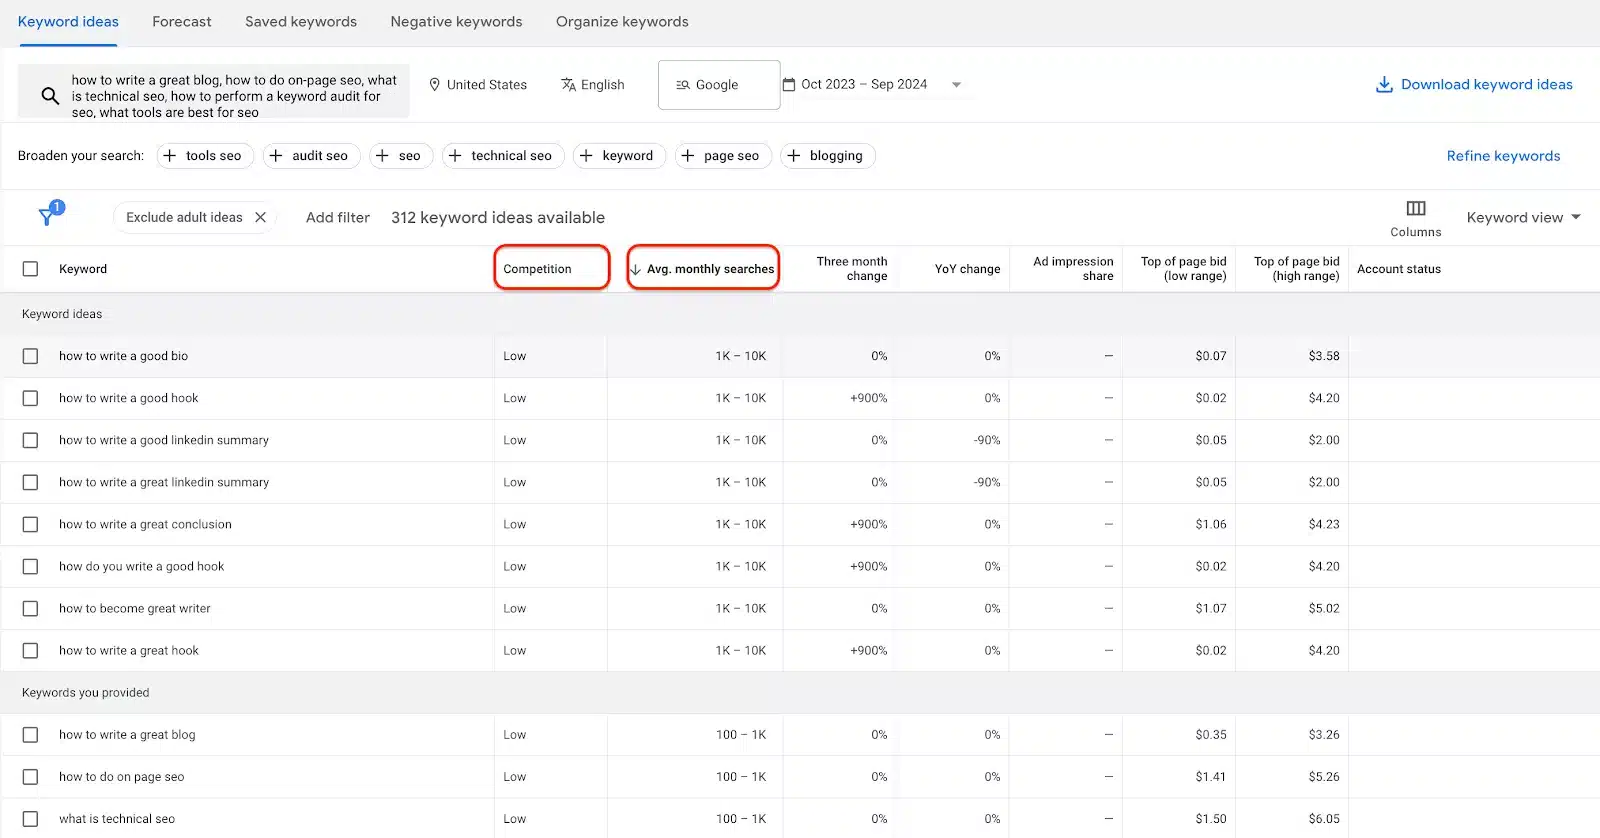The height and width of the screenshot is (838, 1600).
Task: Add 'tools seo' to broaden search
Action: click(x=205, y=156)
